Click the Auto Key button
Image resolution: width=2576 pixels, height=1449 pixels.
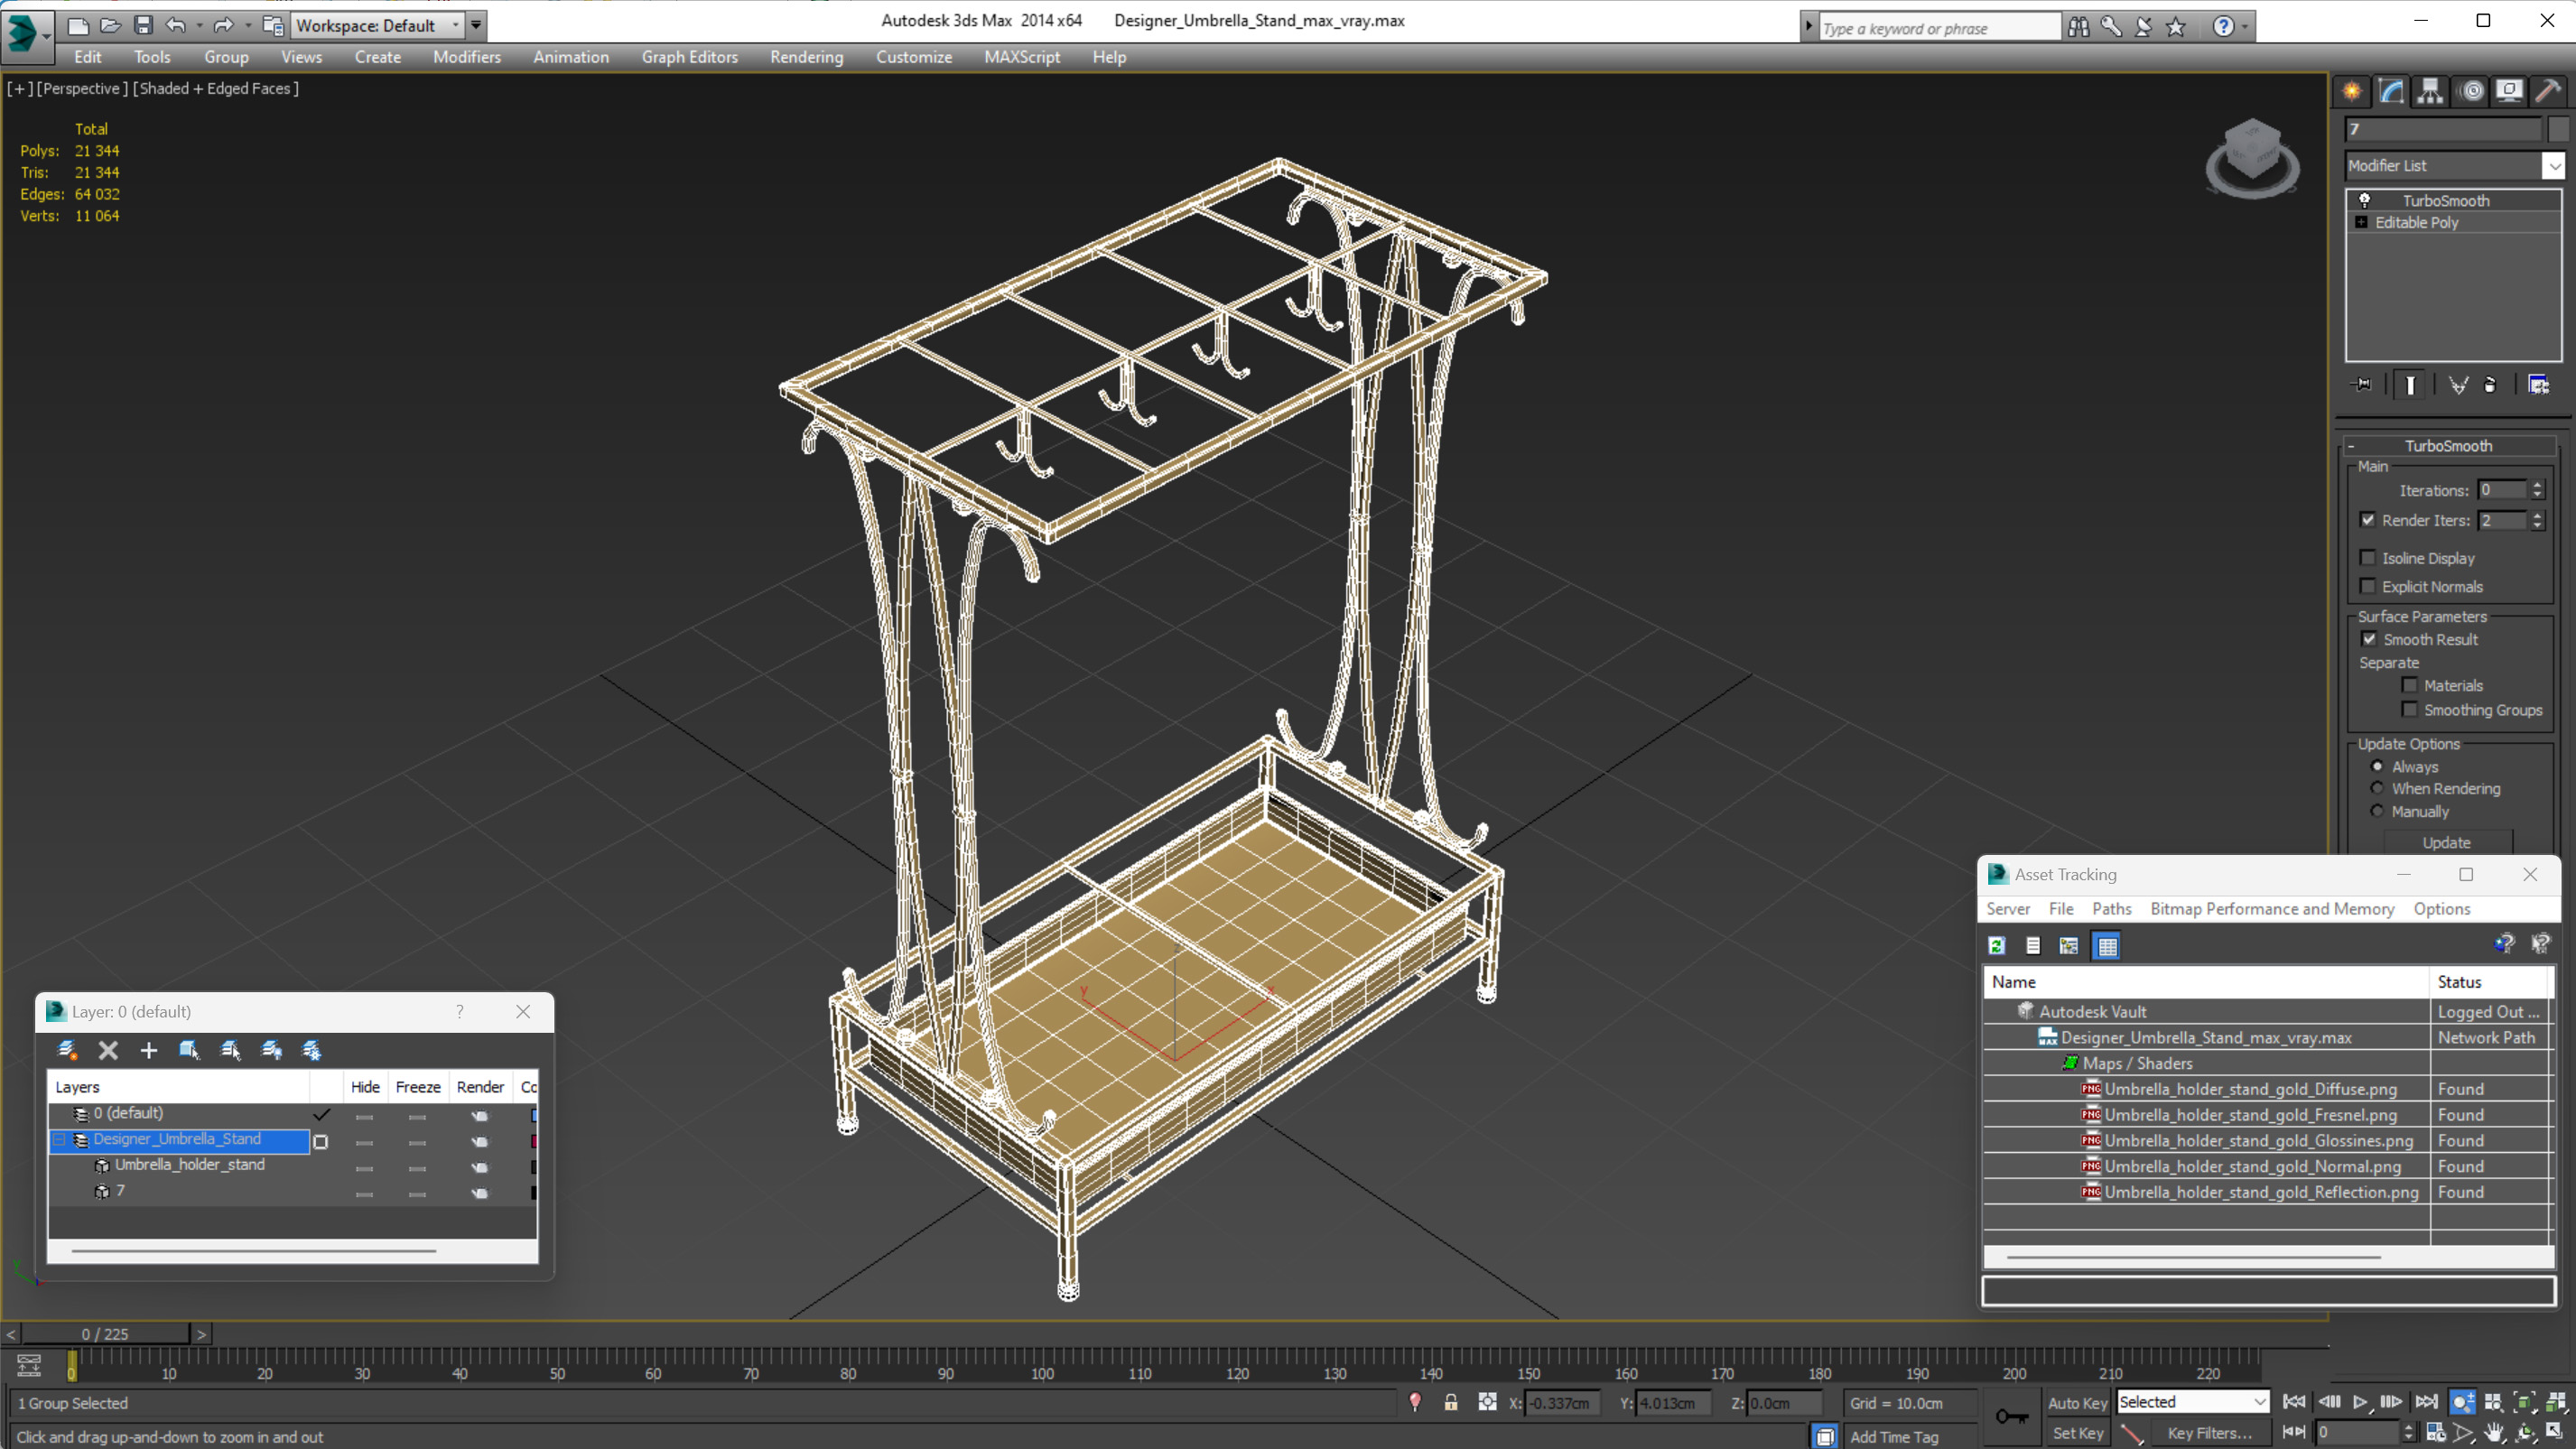[2077, 1402]
